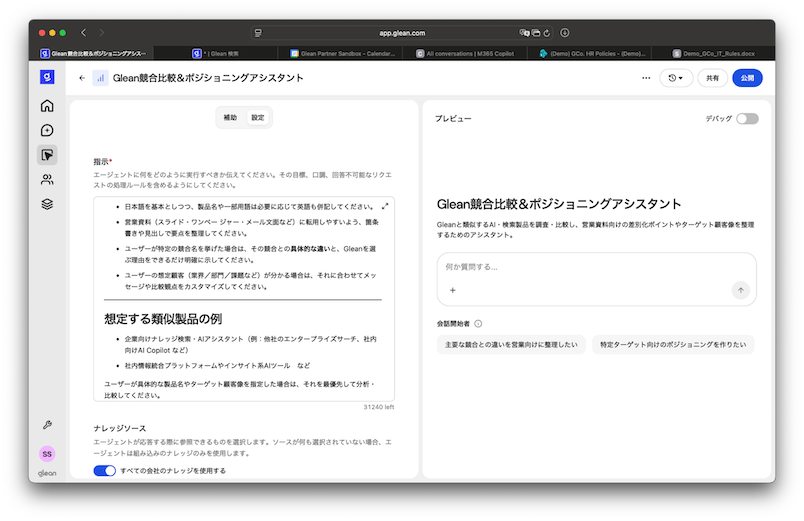The width and height of the screenshot is (804, 521).
Task: Click the info icon next to 会話開始者
Action: pyautogui.click(x=478, y=324)
